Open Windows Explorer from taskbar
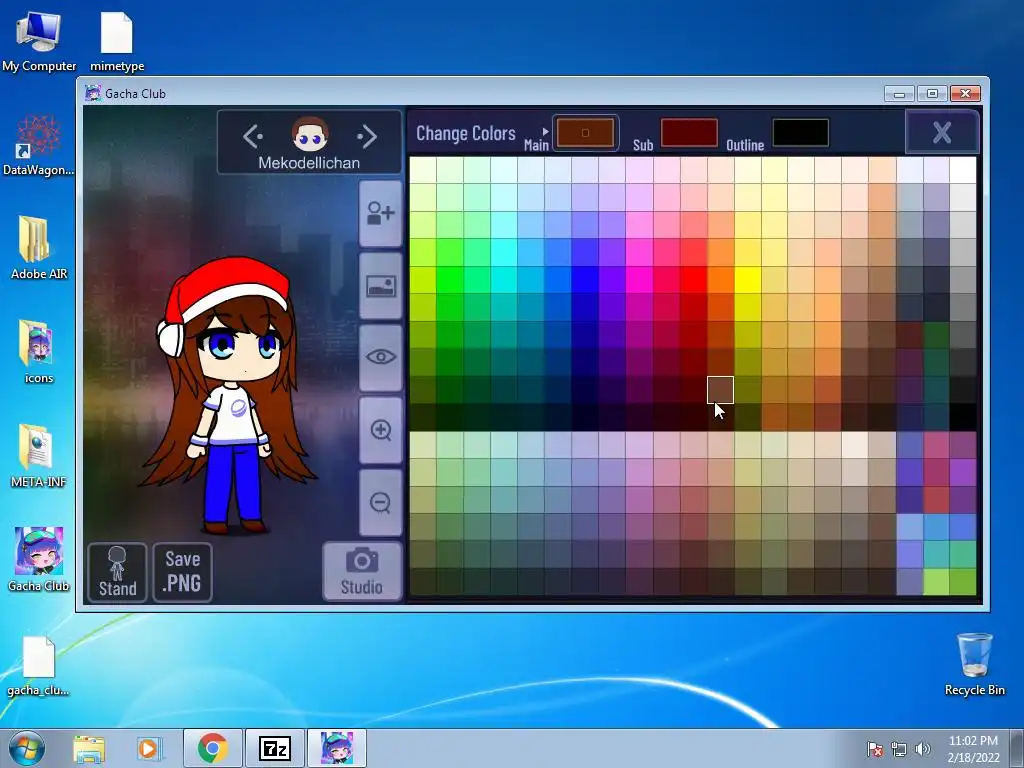Screen dimensions: 1024x768 tap(89, 748)
